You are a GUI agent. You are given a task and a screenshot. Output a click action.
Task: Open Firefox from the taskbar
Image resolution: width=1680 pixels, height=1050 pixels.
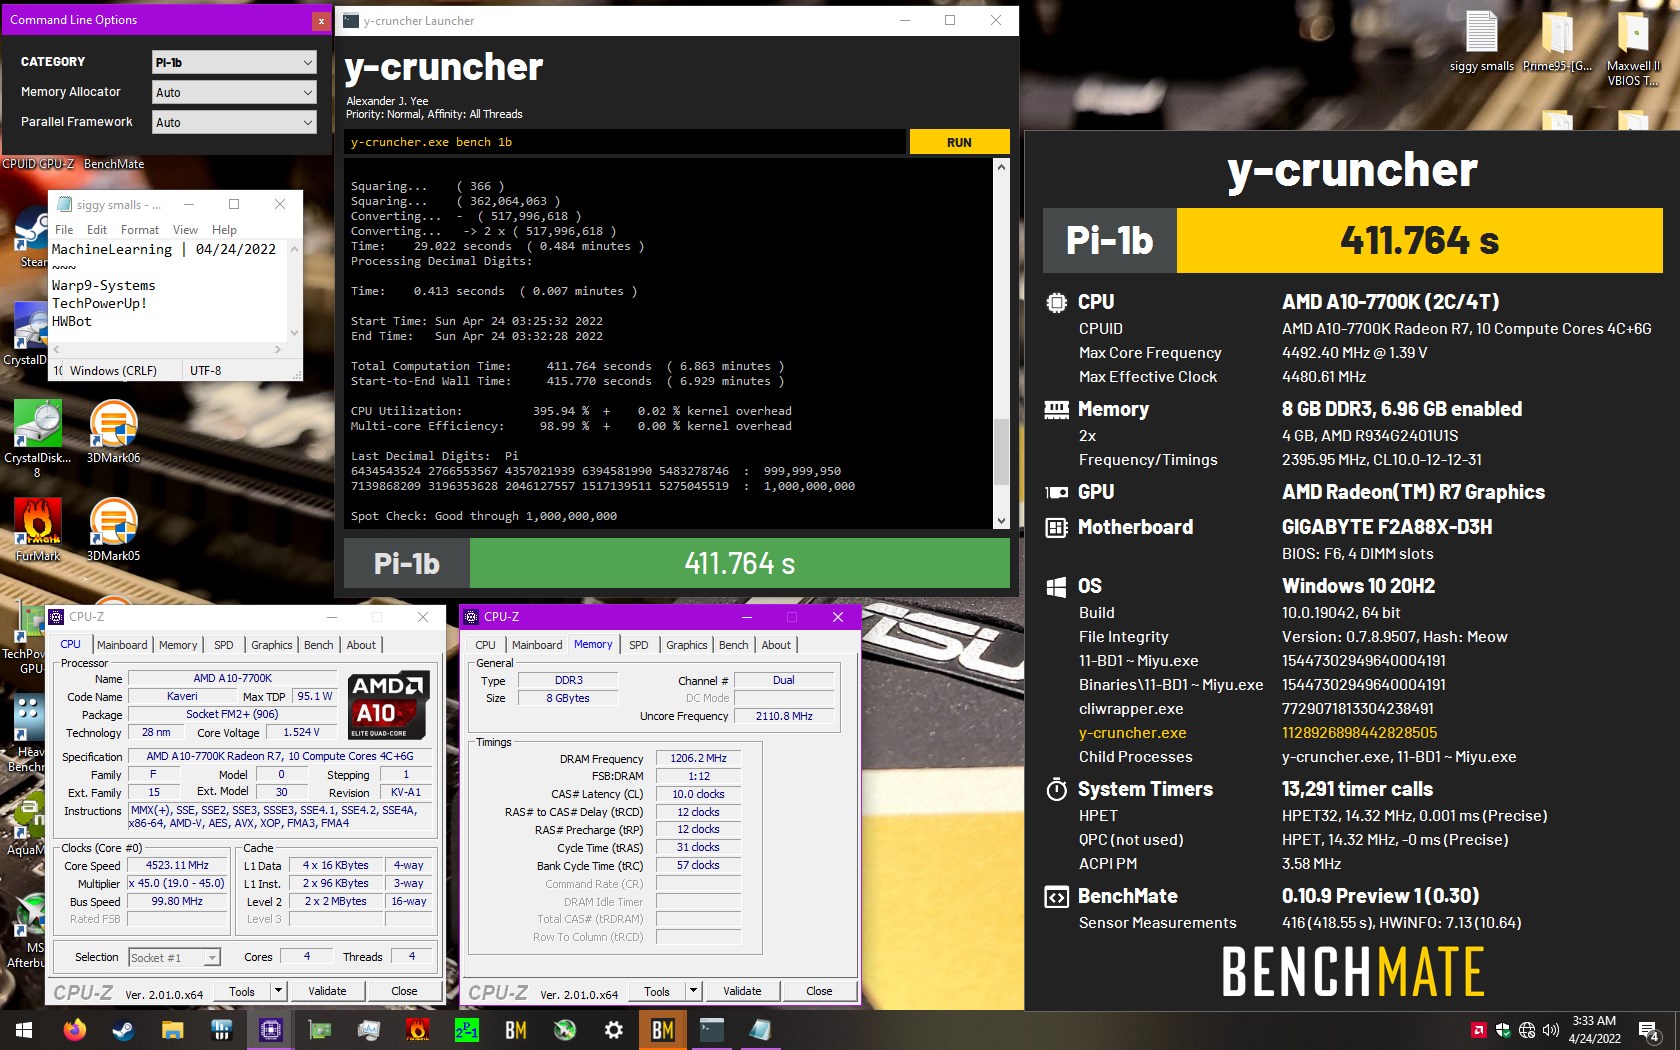pos(74,1030)
